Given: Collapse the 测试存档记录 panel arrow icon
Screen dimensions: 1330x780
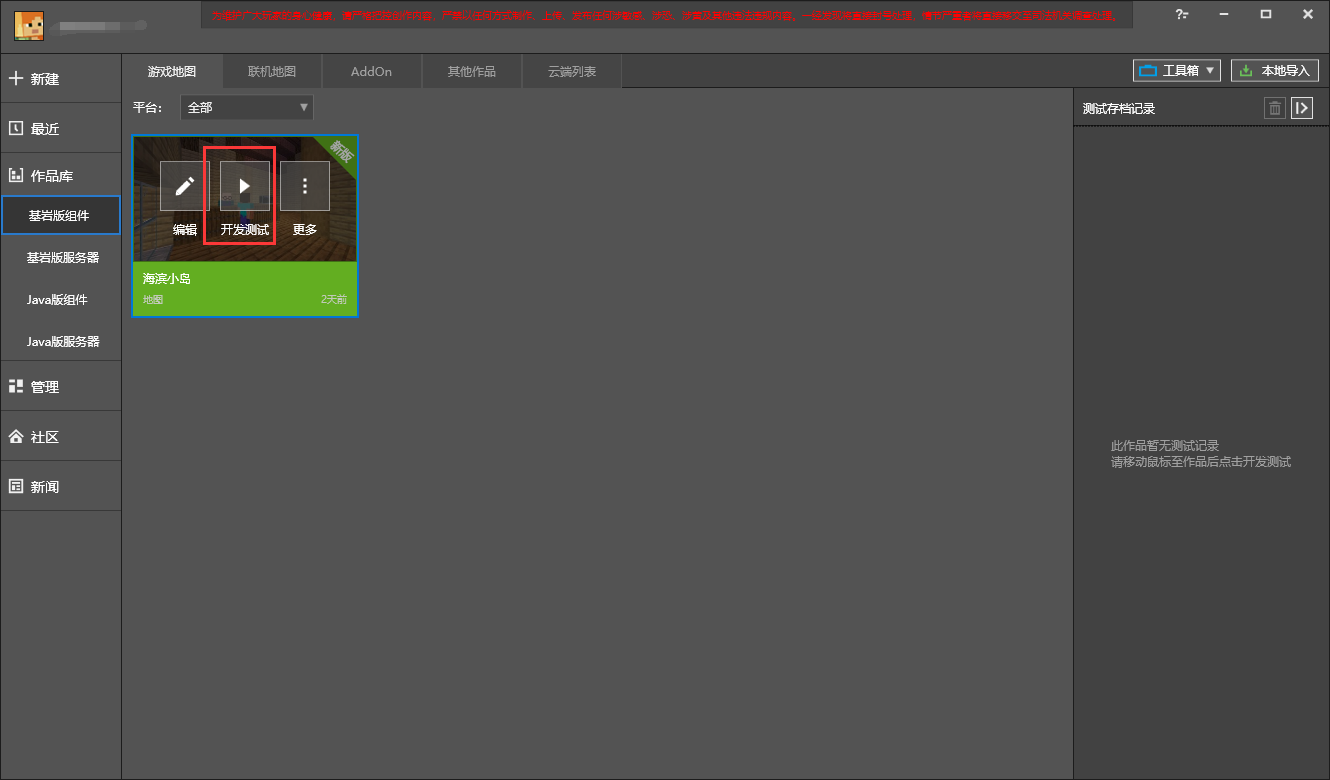Looking at the screenshot, I should pos(1301,108).
